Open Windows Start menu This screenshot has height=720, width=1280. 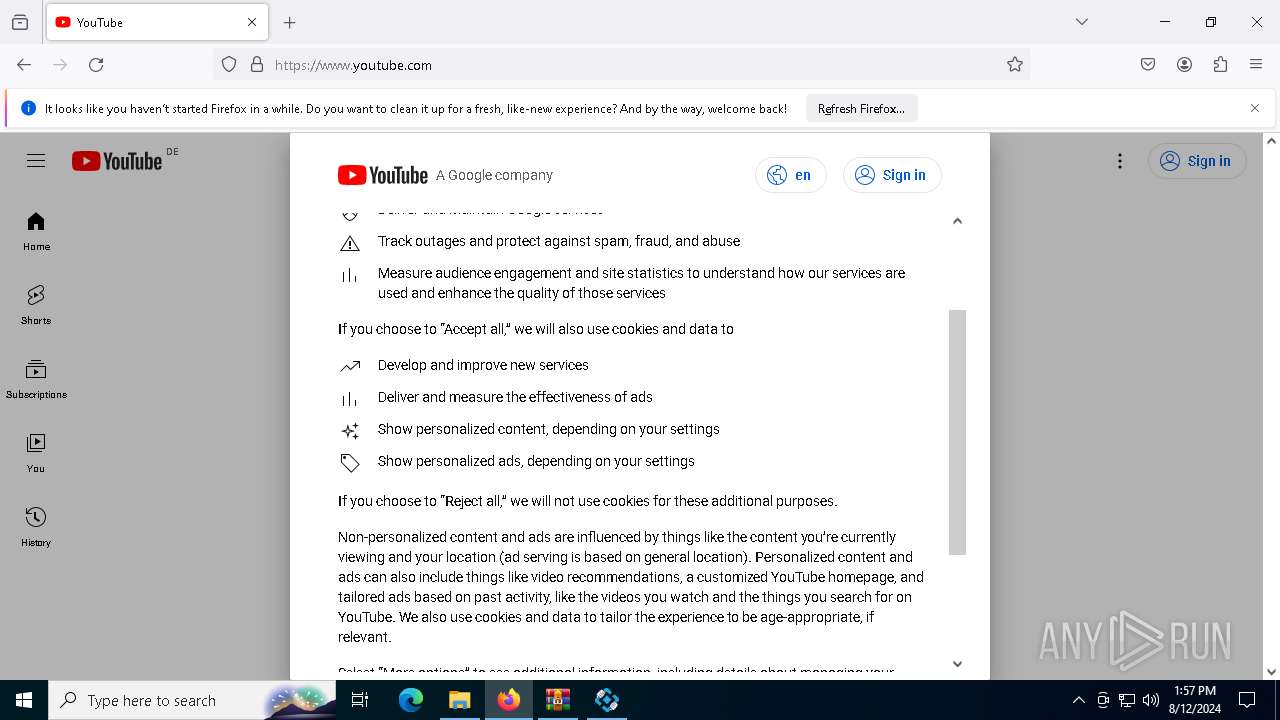[24, 700]
